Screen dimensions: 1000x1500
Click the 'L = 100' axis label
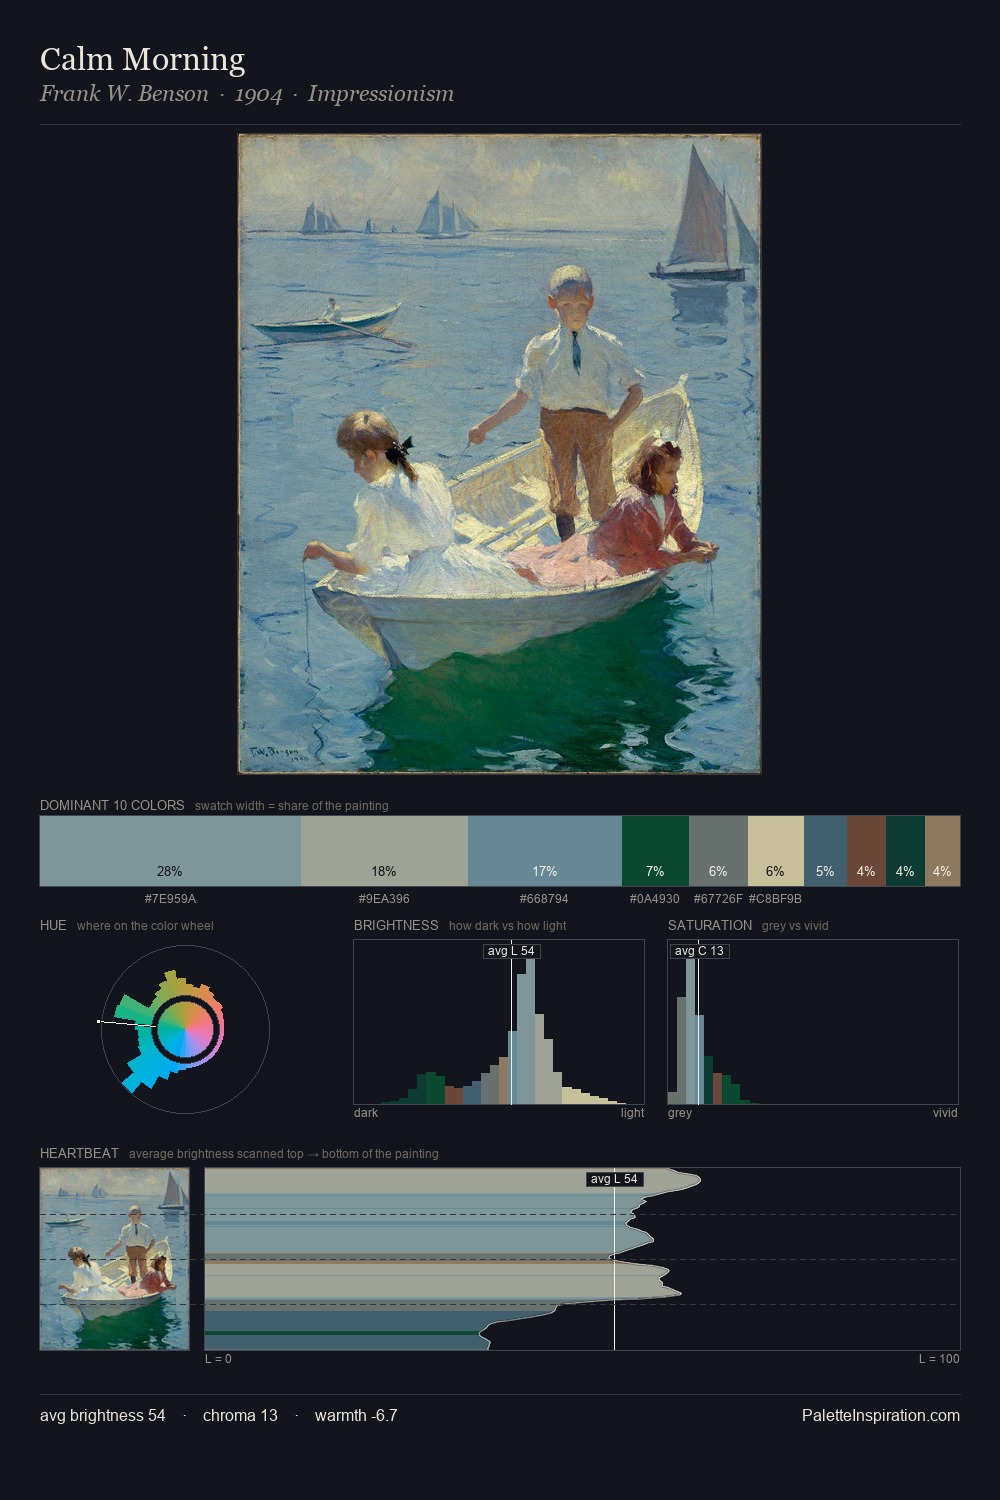coord(939,1359)
